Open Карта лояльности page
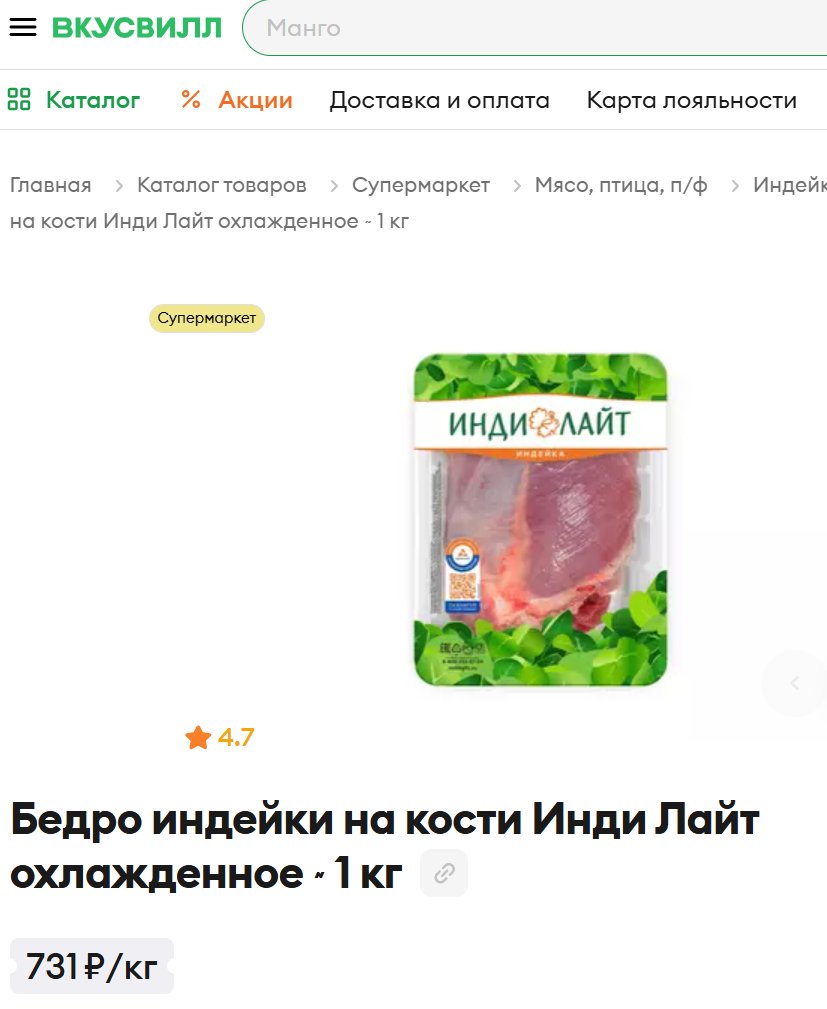The image size is (827, 1009). click(692, 100)
